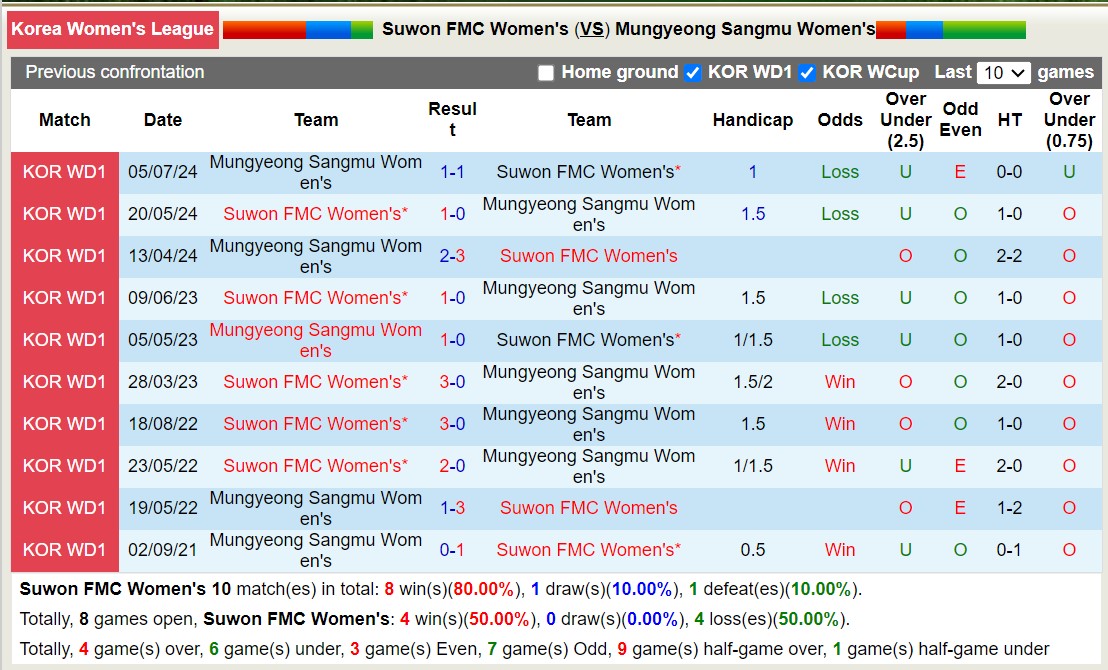Click the "Handicap" column header
This screenshot has width=1108, height=670.
(x=753, y=120)
